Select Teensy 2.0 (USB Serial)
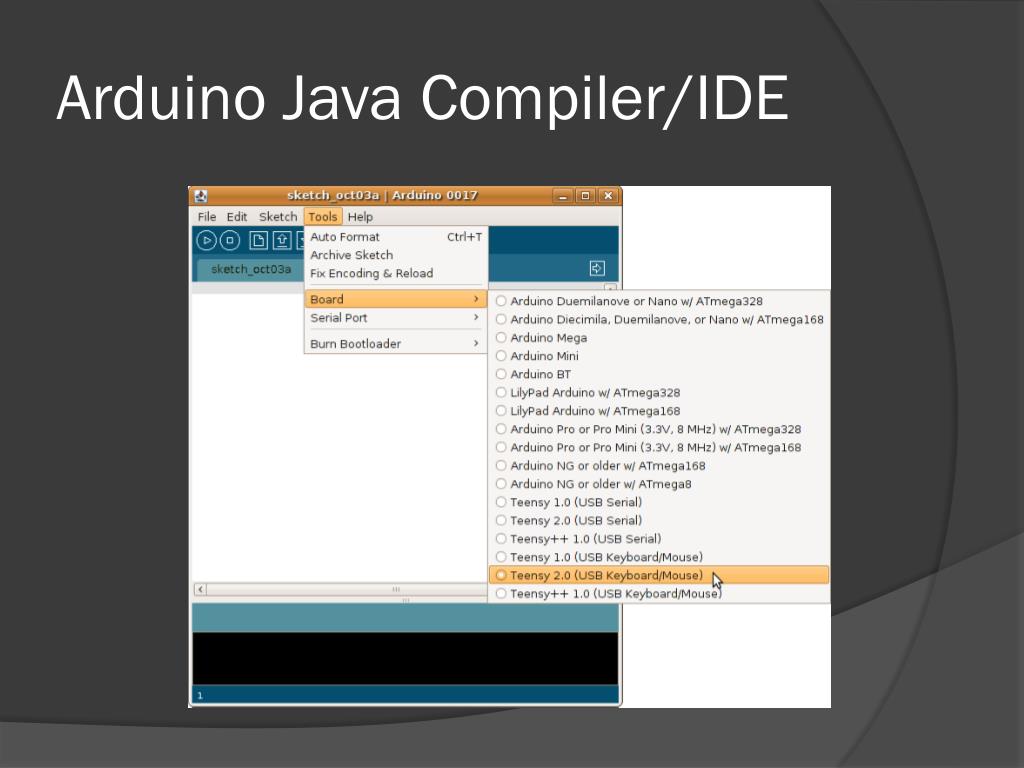The width and height of the screenshot is (1024, 768). (x=660, y=520)
